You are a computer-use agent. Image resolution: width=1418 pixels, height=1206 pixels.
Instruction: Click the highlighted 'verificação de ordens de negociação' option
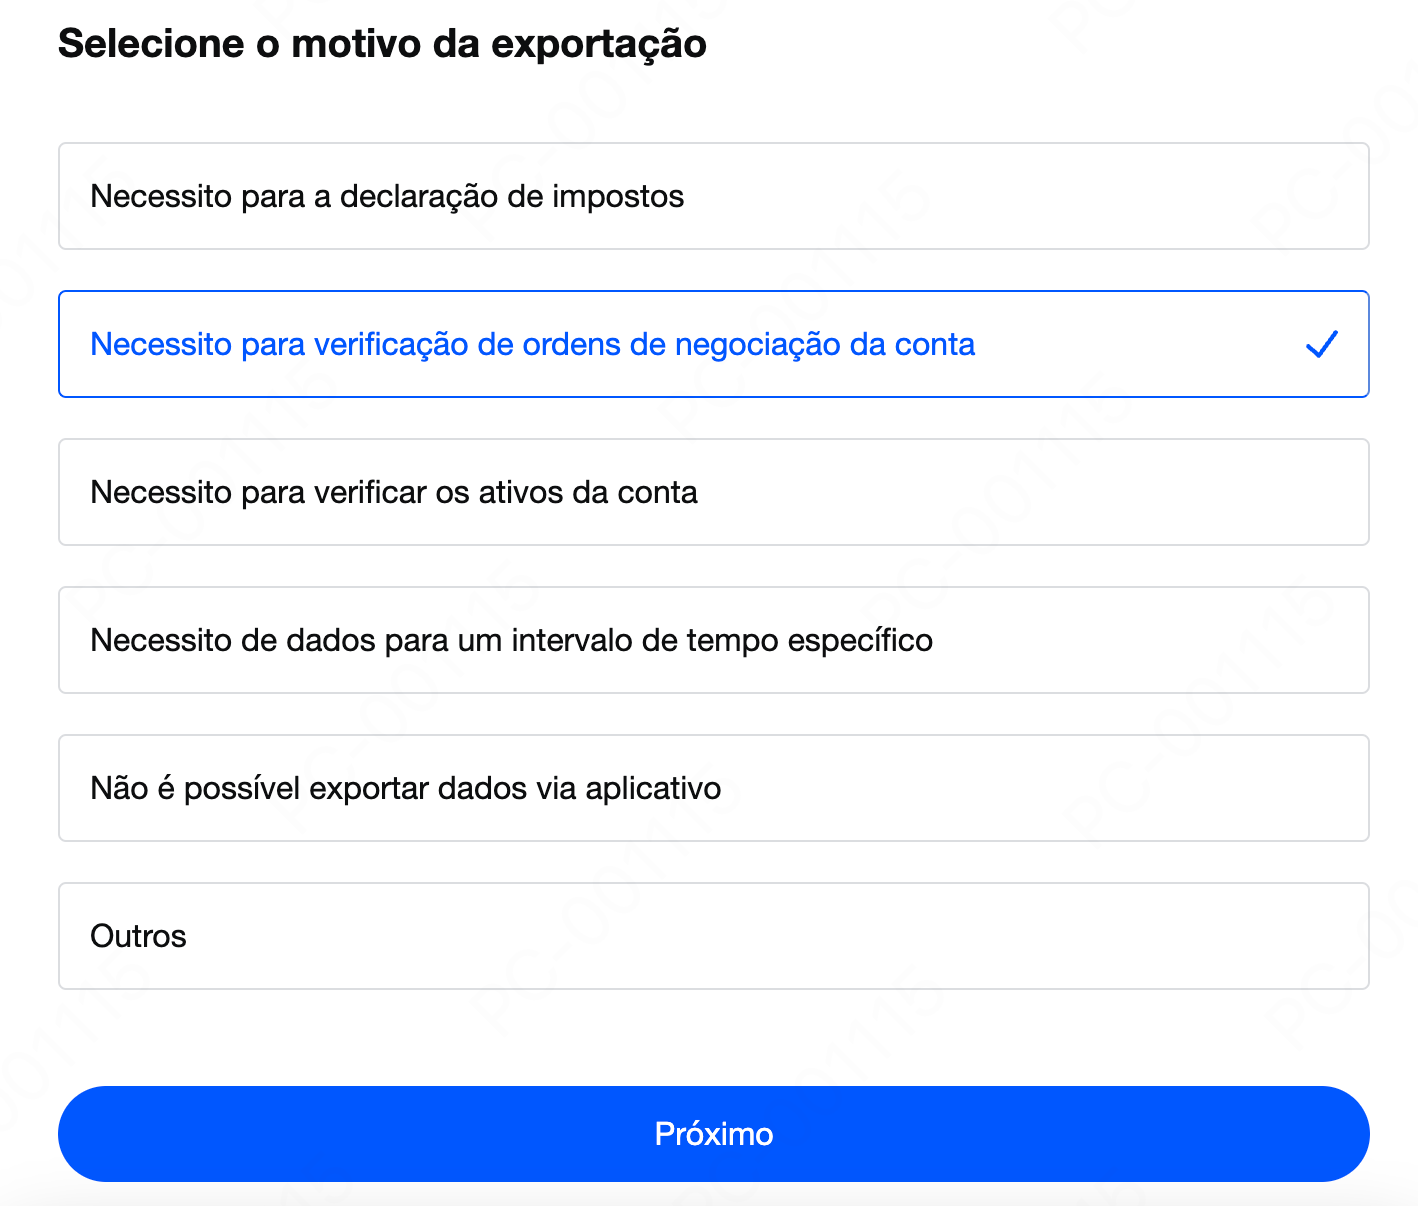[x=713, y=344]
